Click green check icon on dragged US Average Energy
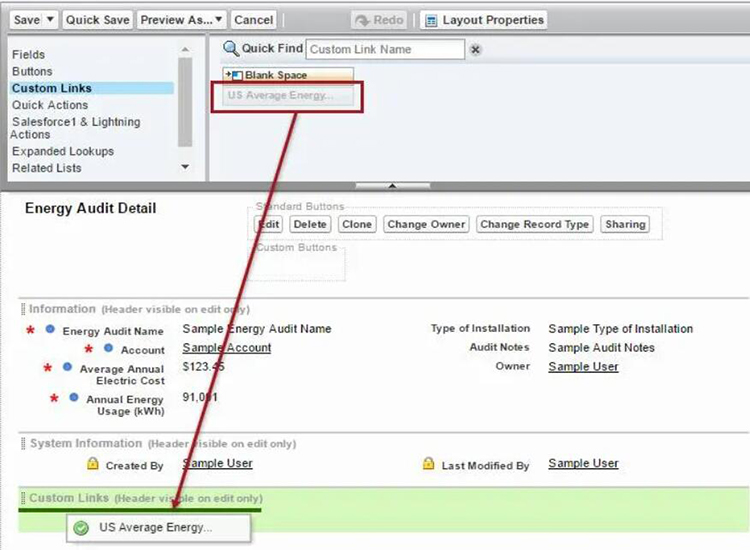The width and height of the screenshot is (750, 550). click(x=81, y=528)
